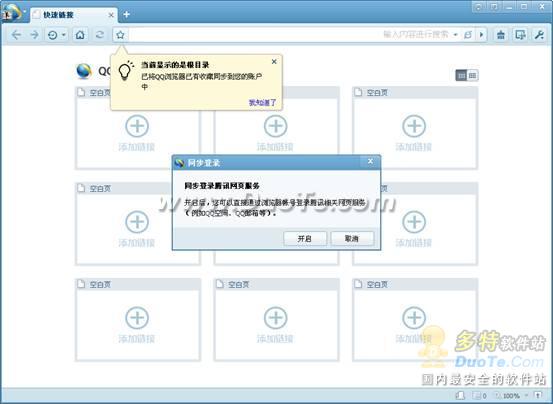Viewport: 553px width, 404px height.
Task: Click inside the address bar
Action: point(254,35)
